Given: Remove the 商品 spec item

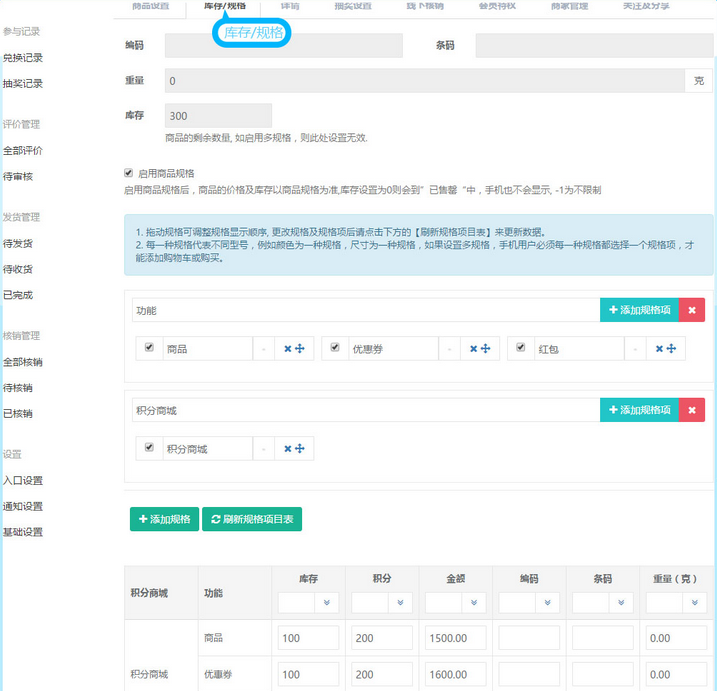Looking at the screenshot, I should click(287, 348).
